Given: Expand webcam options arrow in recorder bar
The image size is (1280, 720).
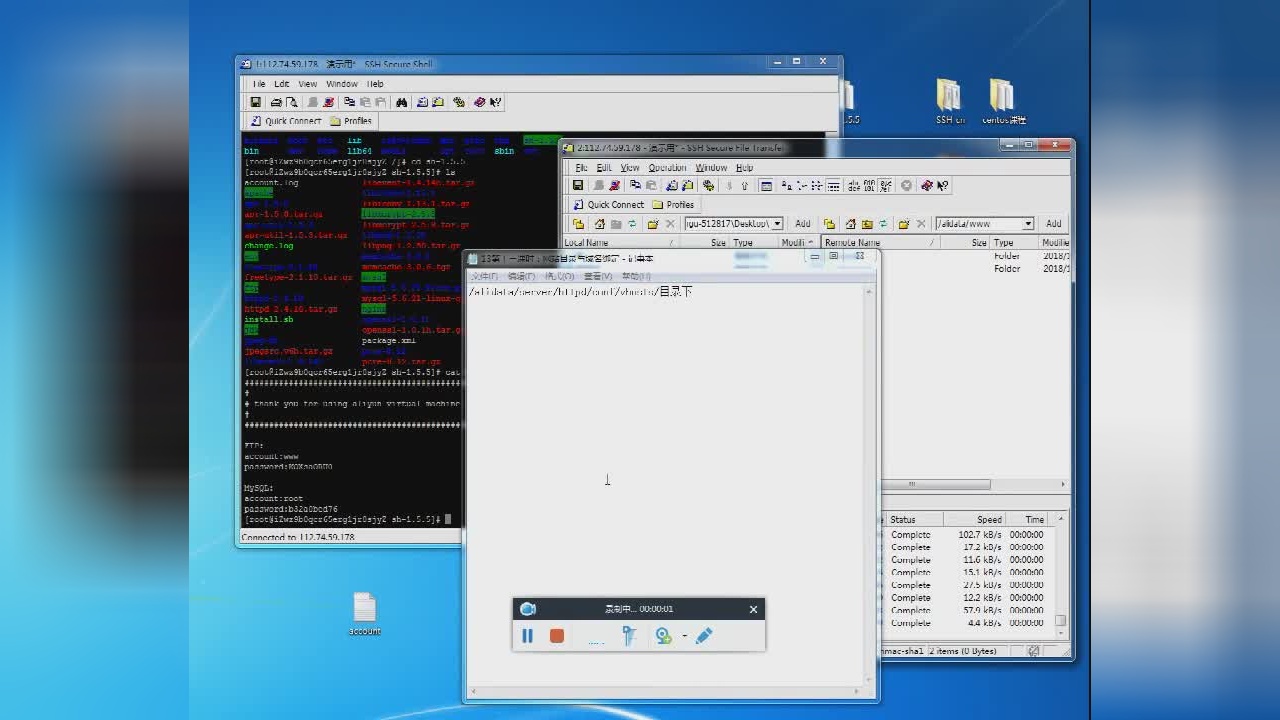Looking at the screenshot, I should 685,636.
